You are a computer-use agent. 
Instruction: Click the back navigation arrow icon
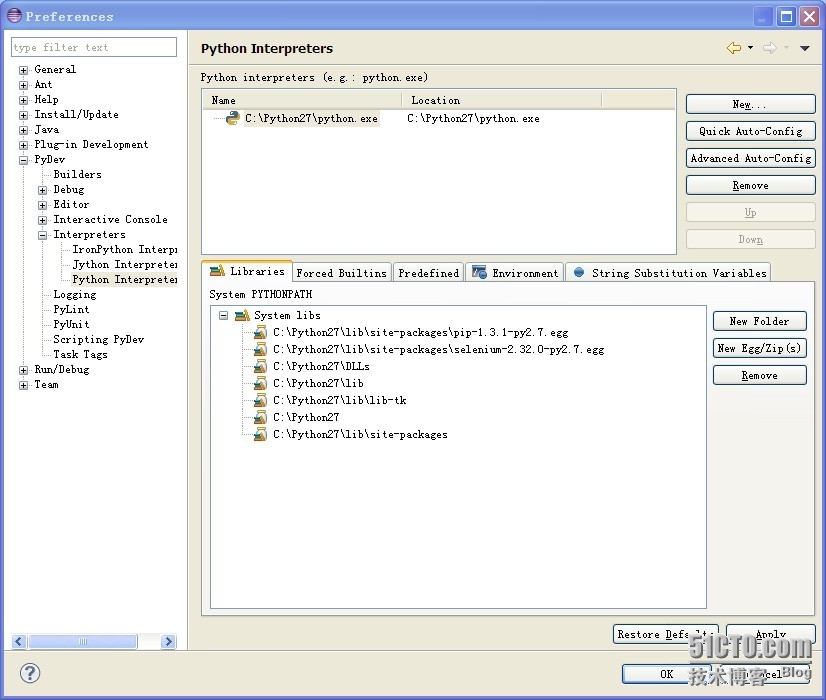click(733, 48)
